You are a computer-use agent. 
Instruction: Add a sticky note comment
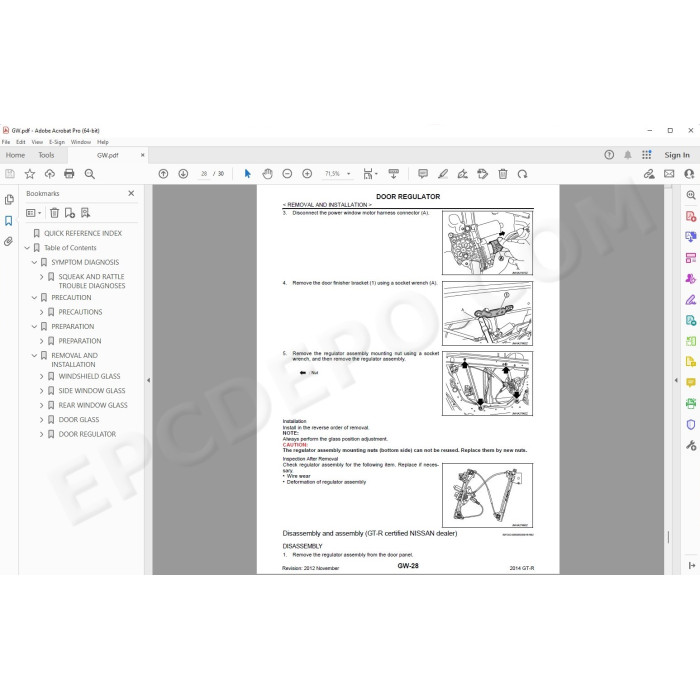[x=423, y=174]
